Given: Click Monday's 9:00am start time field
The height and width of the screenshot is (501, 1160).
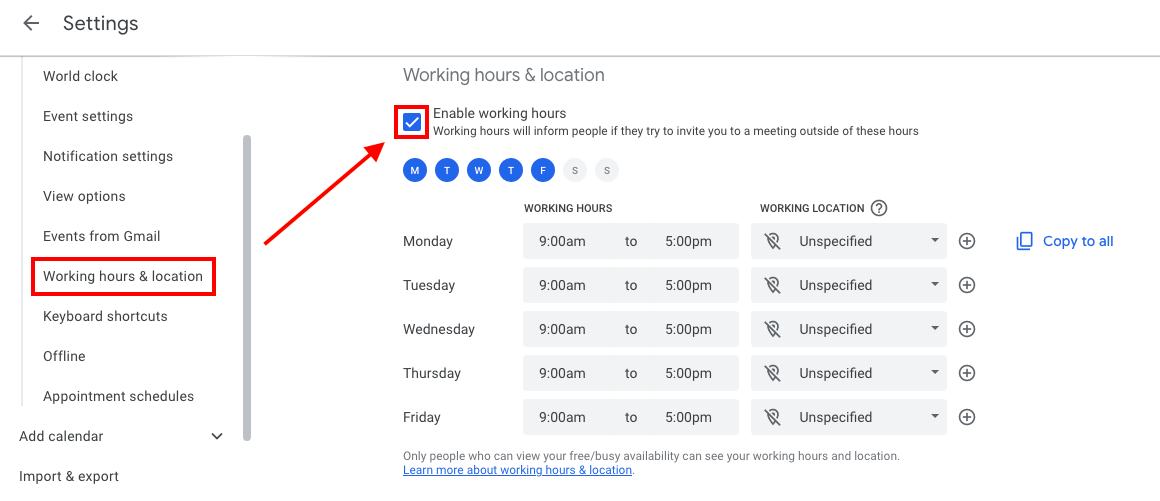Looking at the screenshot, I should click(x=562, y=241).
